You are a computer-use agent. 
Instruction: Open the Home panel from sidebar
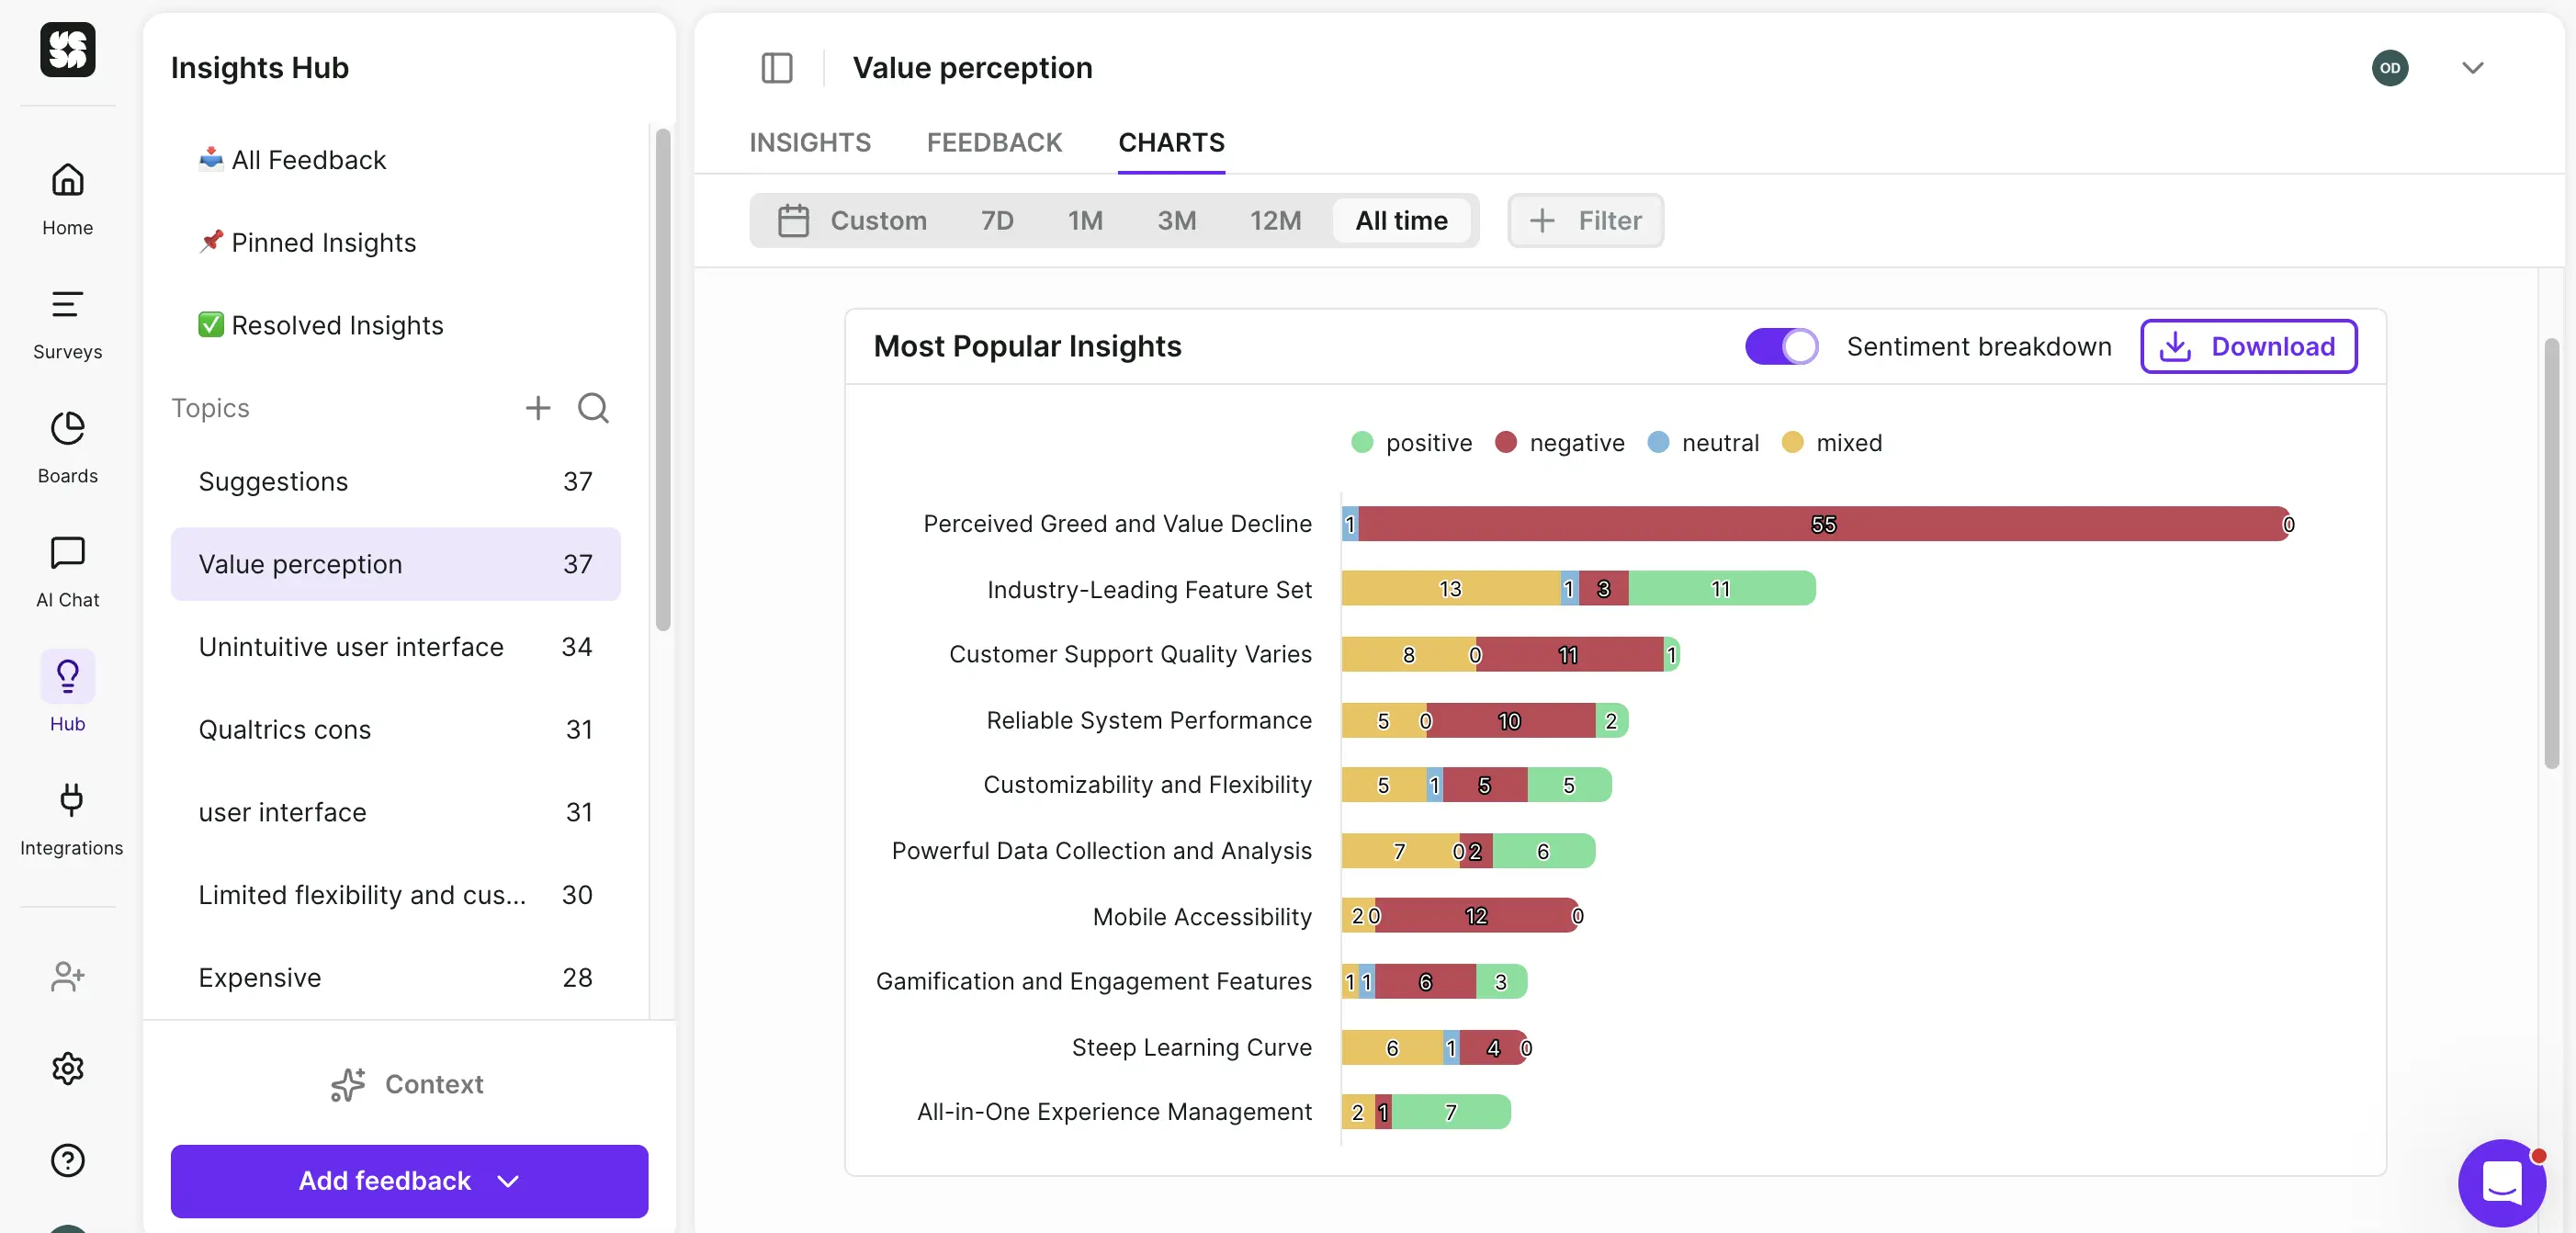coord(66,196)
